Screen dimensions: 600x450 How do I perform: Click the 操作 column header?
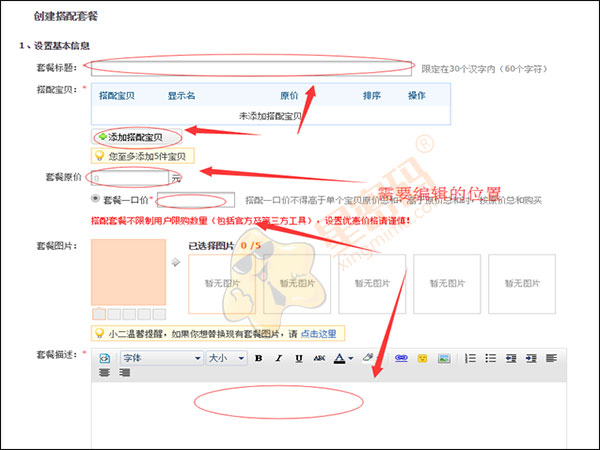point(417,96)
